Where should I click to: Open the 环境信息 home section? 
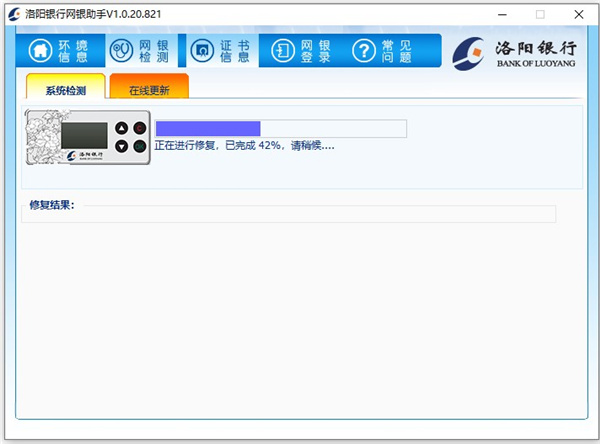pos(60,51)
